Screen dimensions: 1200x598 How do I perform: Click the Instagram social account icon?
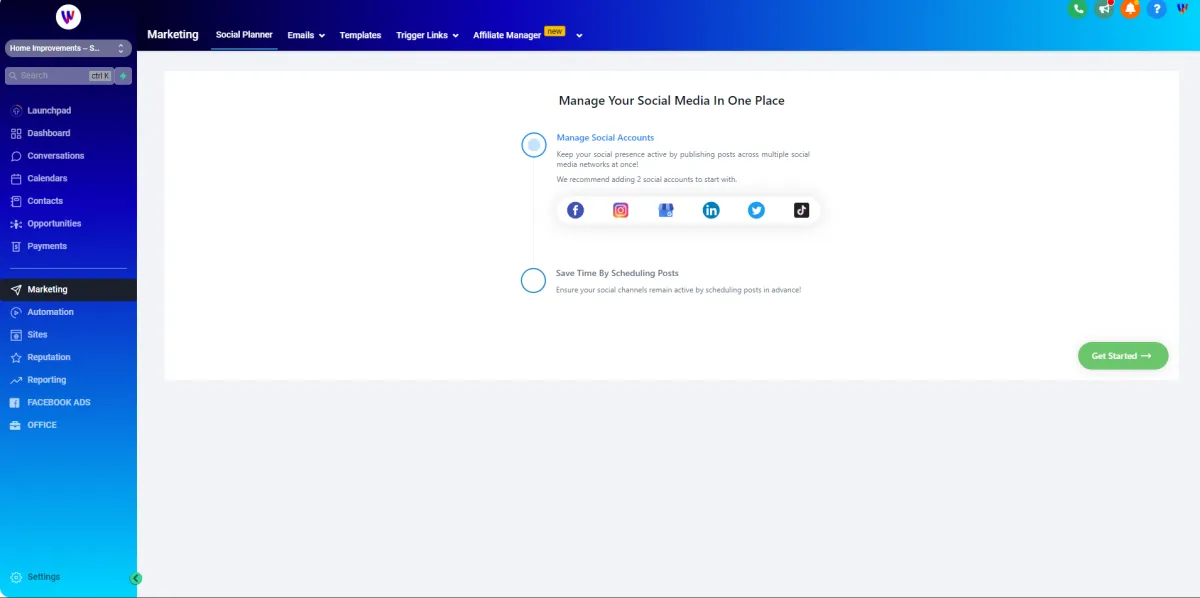pyautogui.click(x=621, y=210)
